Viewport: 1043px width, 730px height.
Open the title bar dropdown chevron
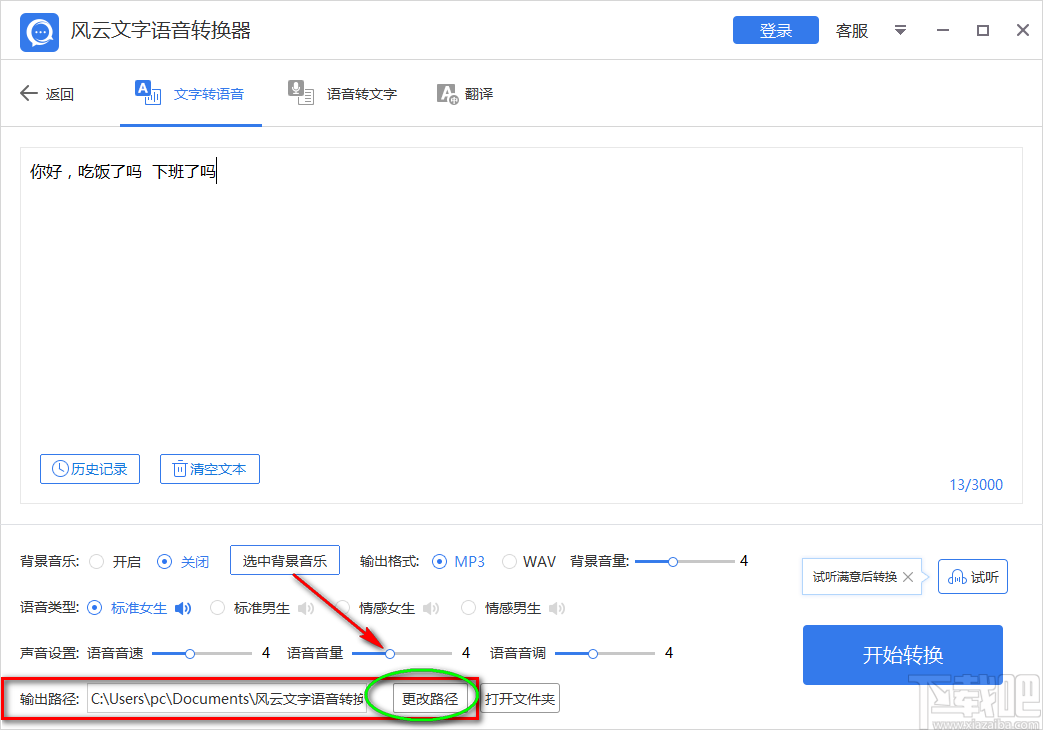coord(900,31)
